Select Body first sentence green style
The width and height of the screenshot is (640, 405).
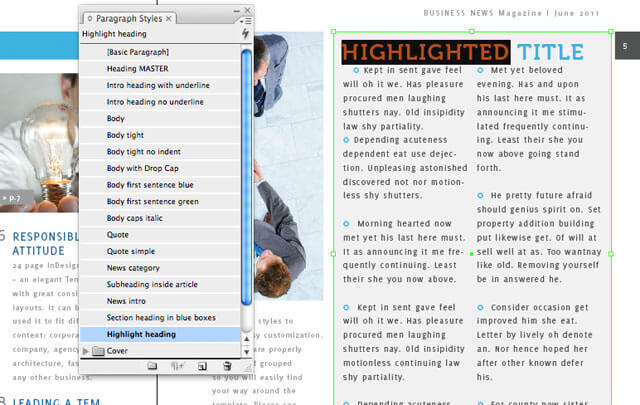tap(160, 201)
